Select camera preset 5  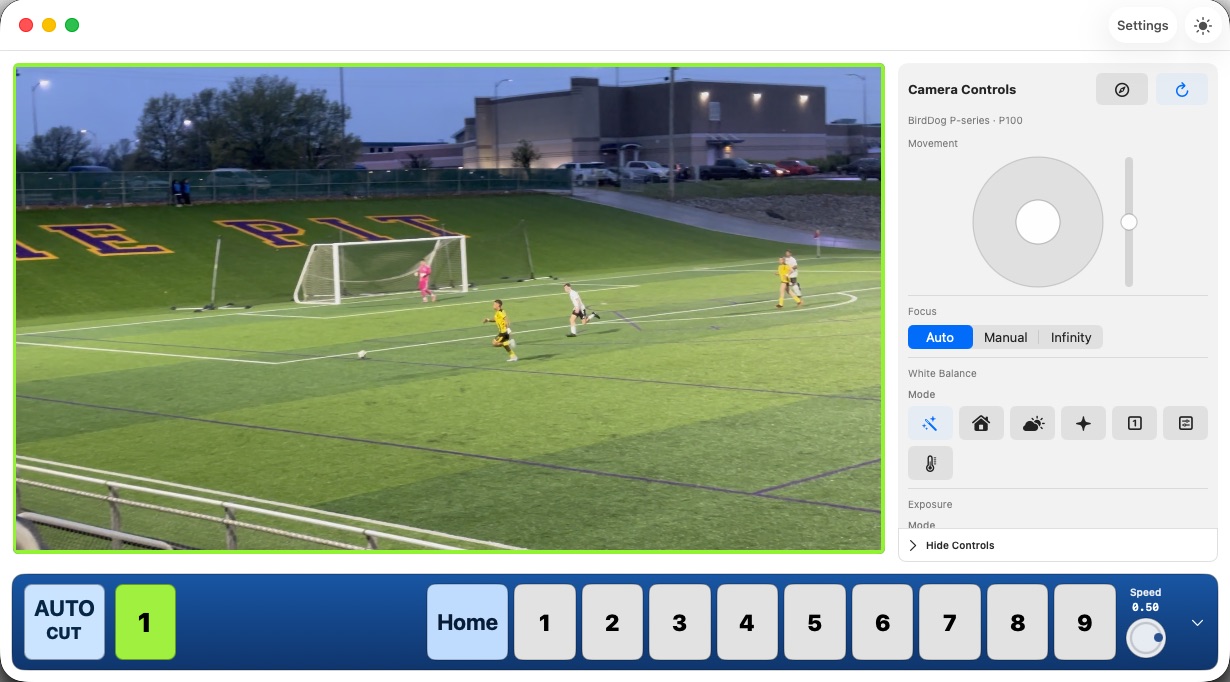tap(815, 622)
